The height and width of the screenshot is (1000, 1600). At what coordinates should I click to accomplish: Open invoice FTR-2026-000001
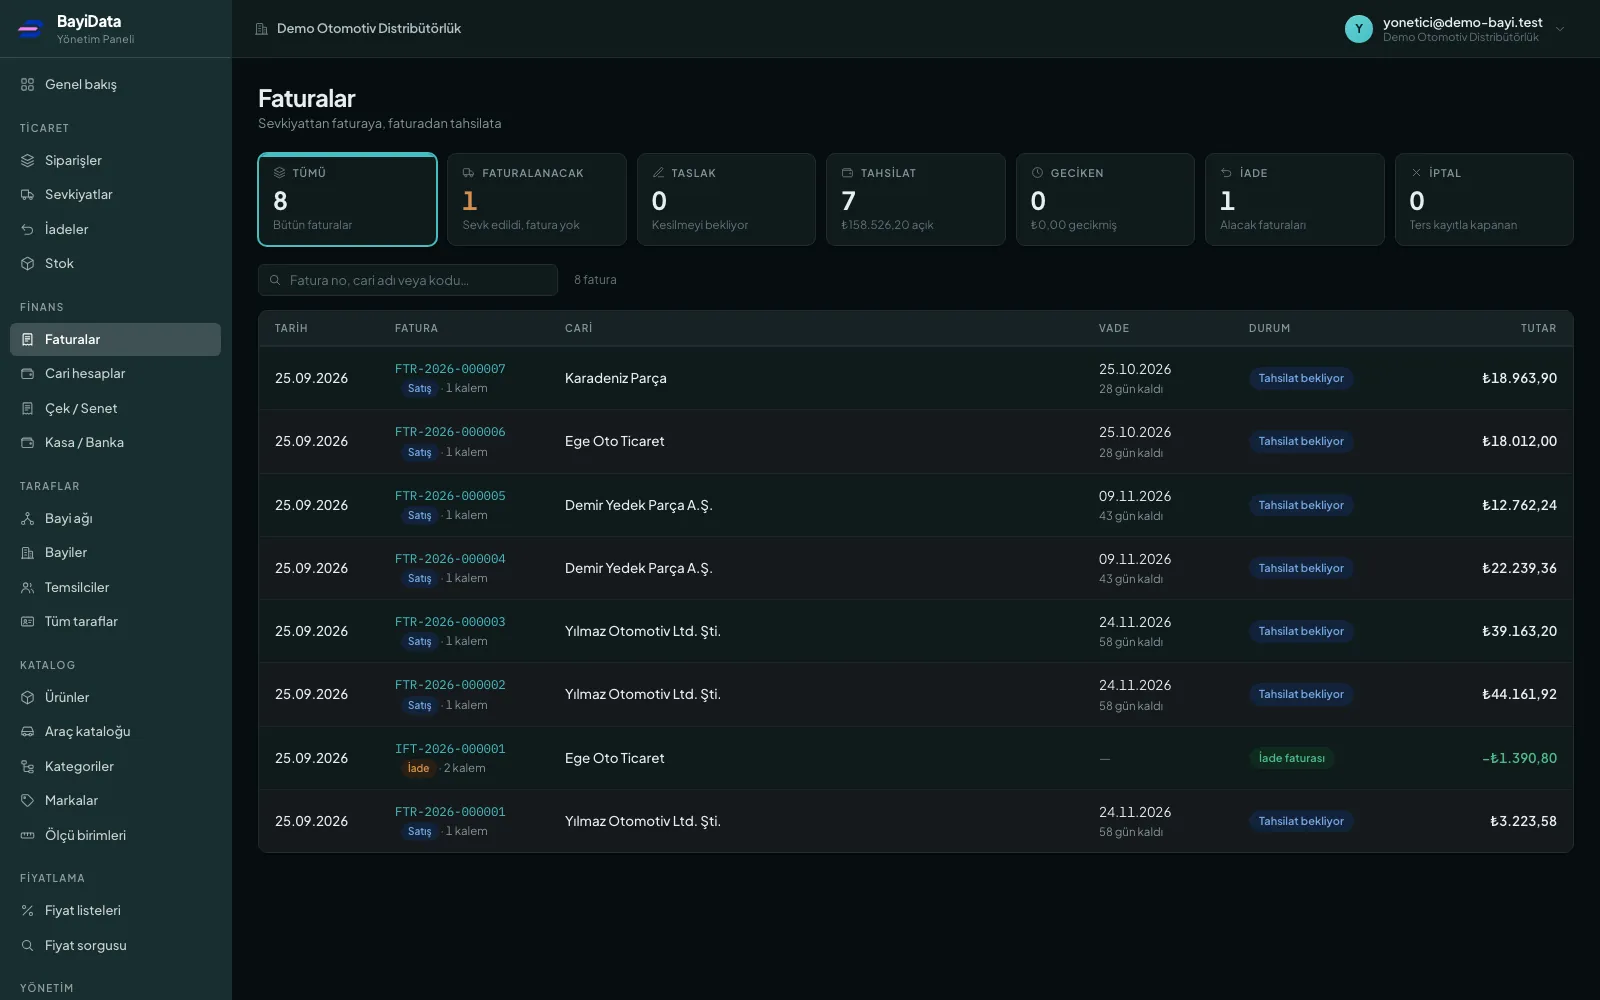point(450,812)
